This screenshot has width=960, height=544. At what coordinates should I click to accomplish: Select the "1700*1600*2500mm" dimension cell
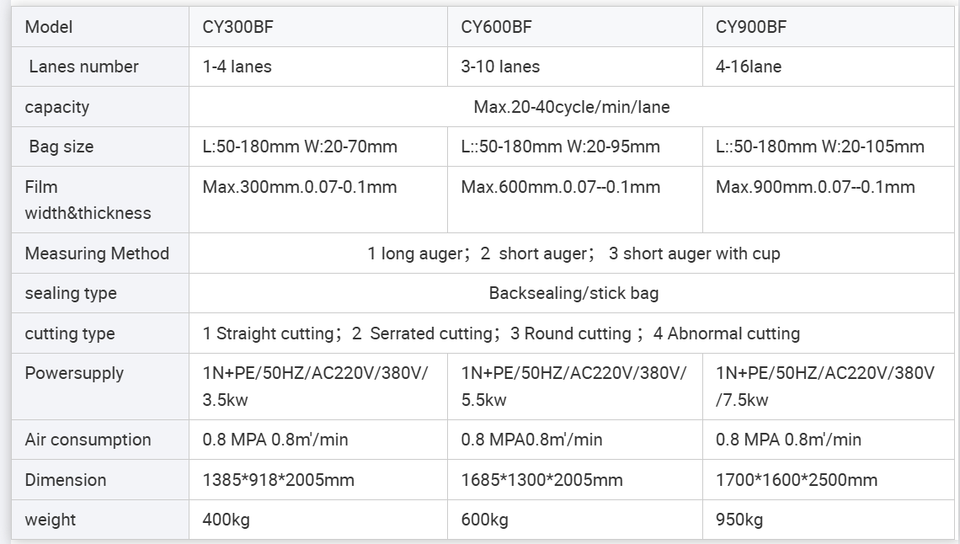coord(796,480)
